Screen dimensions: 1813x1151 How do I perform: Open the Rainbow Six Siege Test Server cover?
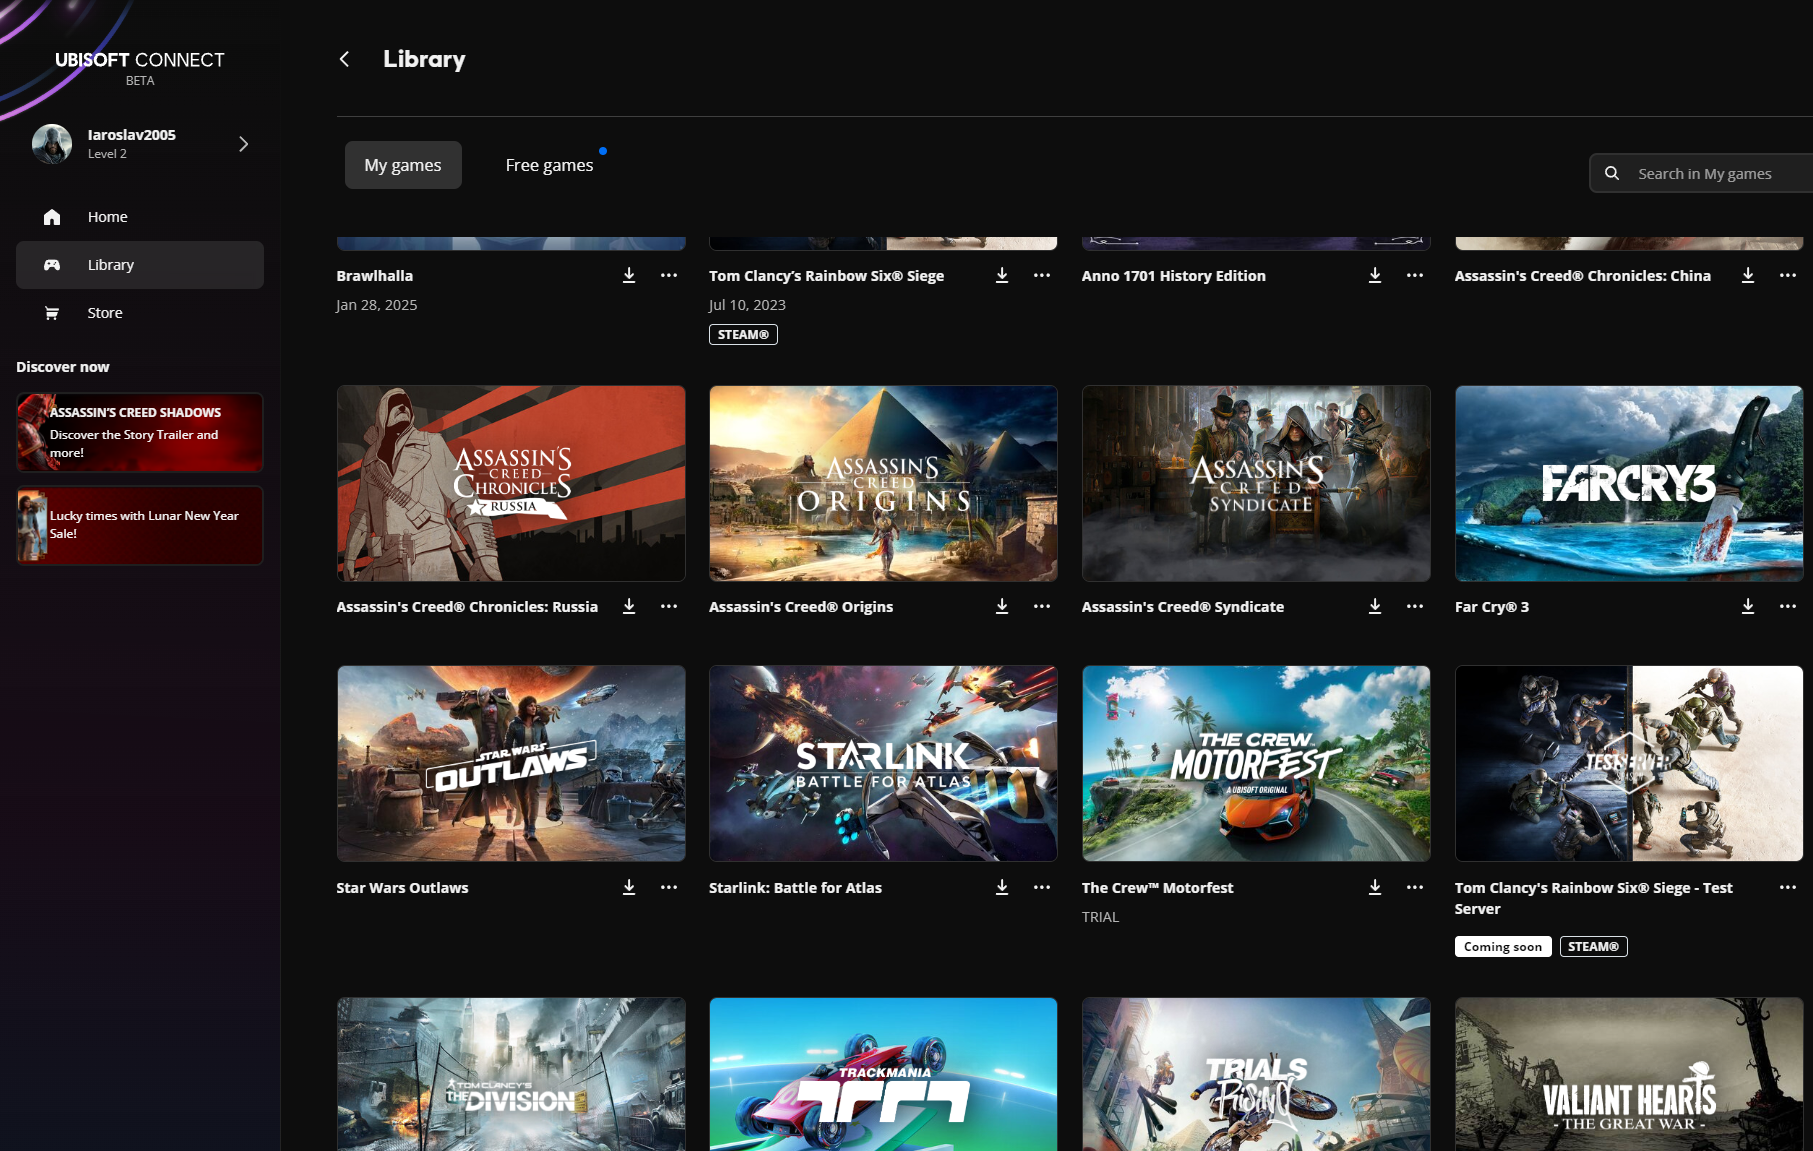pyautogui.click(x=1629, y=764)
